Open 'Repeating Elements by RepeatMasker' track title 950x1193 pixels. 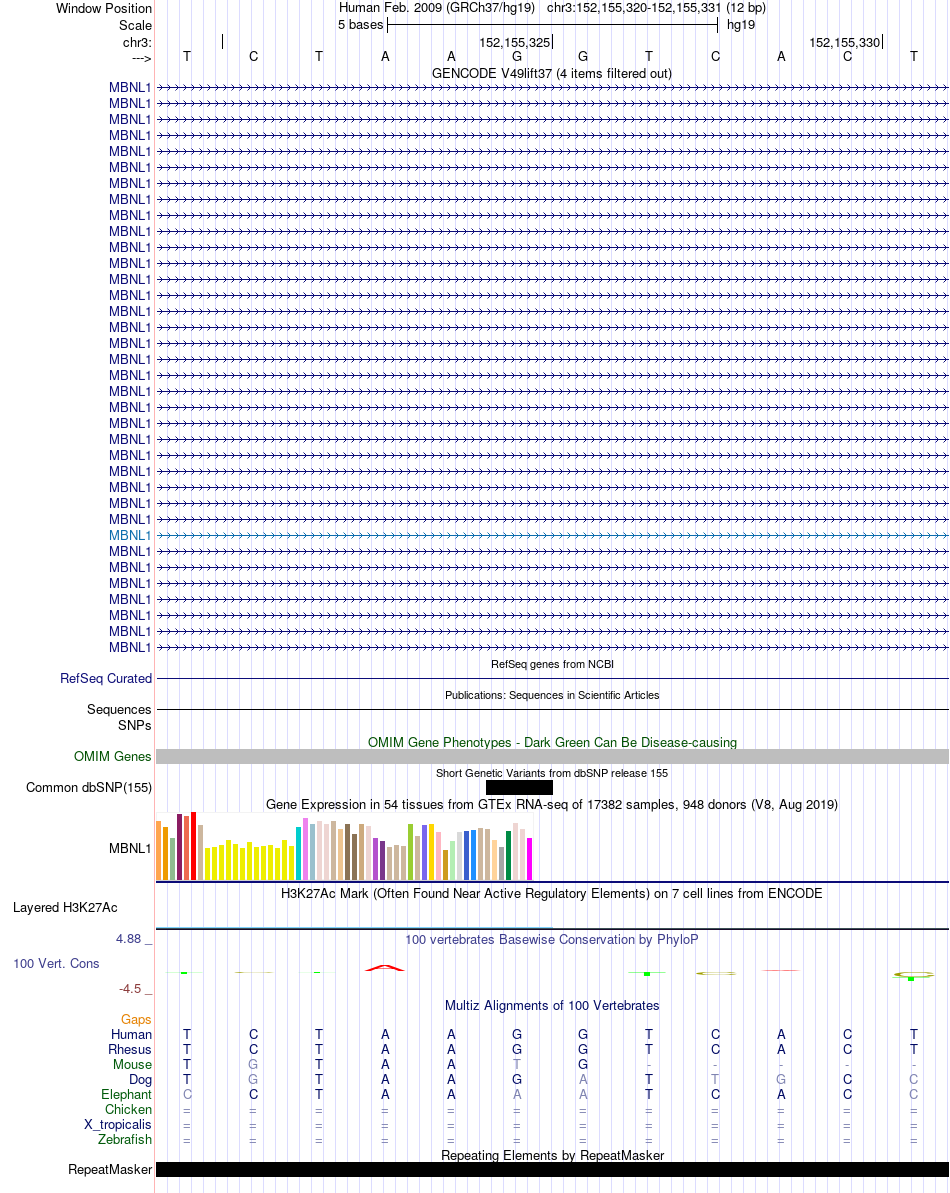pyautogui.click(x=552, y=1156)
